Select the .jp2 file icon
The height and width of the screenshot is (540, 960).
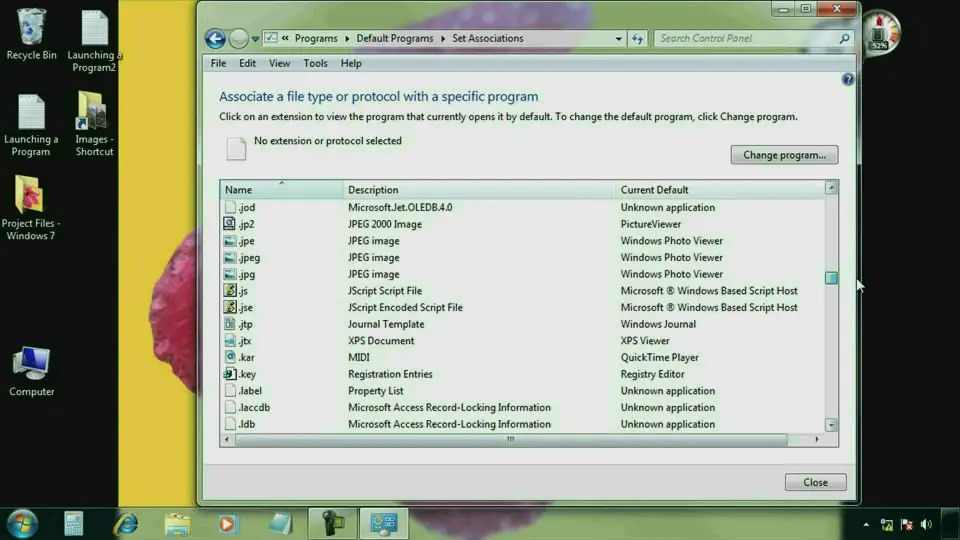230,224
